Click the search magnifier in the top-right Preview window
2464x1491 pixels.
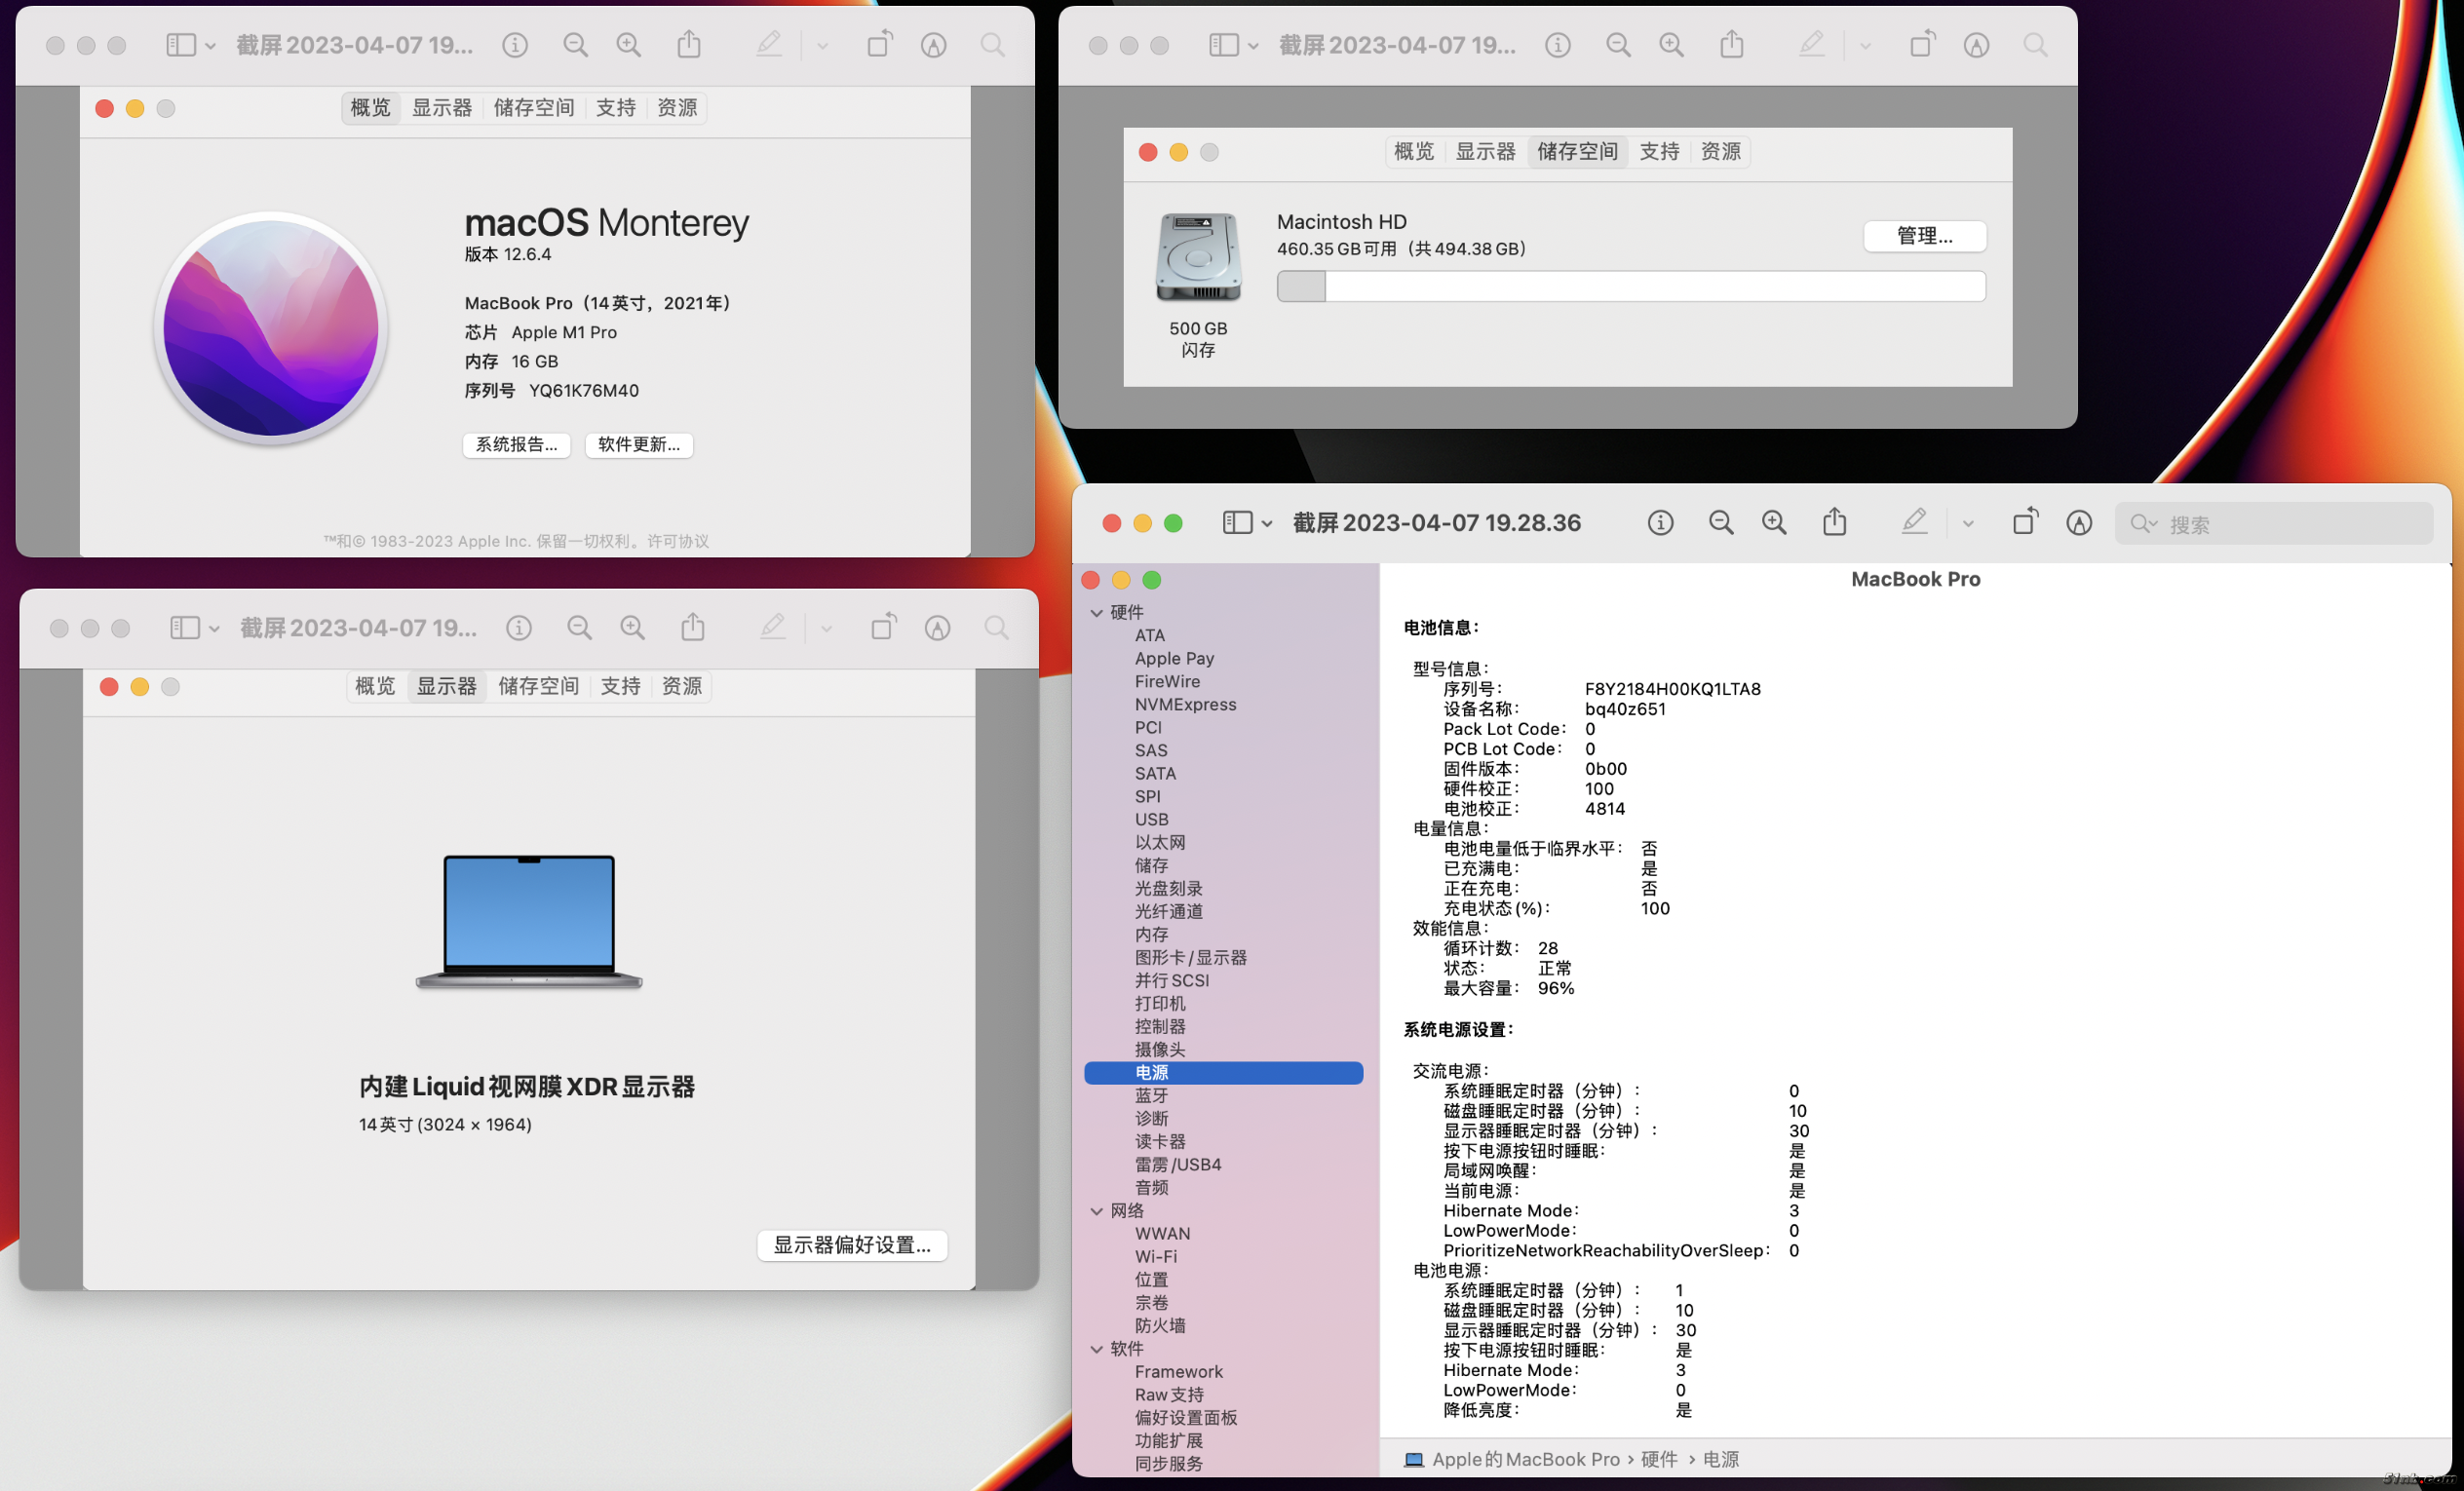[x=2035, y=45]
